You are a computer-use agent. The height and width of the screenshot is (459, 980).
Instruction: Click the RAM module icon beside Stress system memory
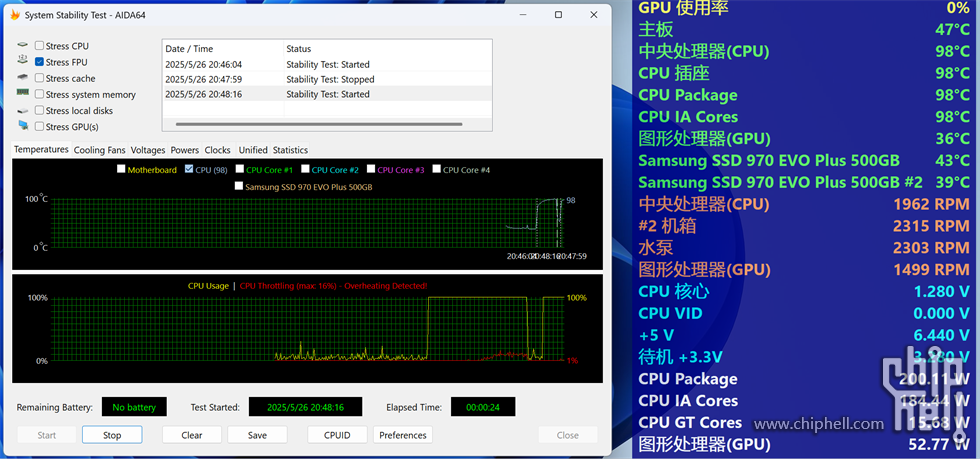22,93
